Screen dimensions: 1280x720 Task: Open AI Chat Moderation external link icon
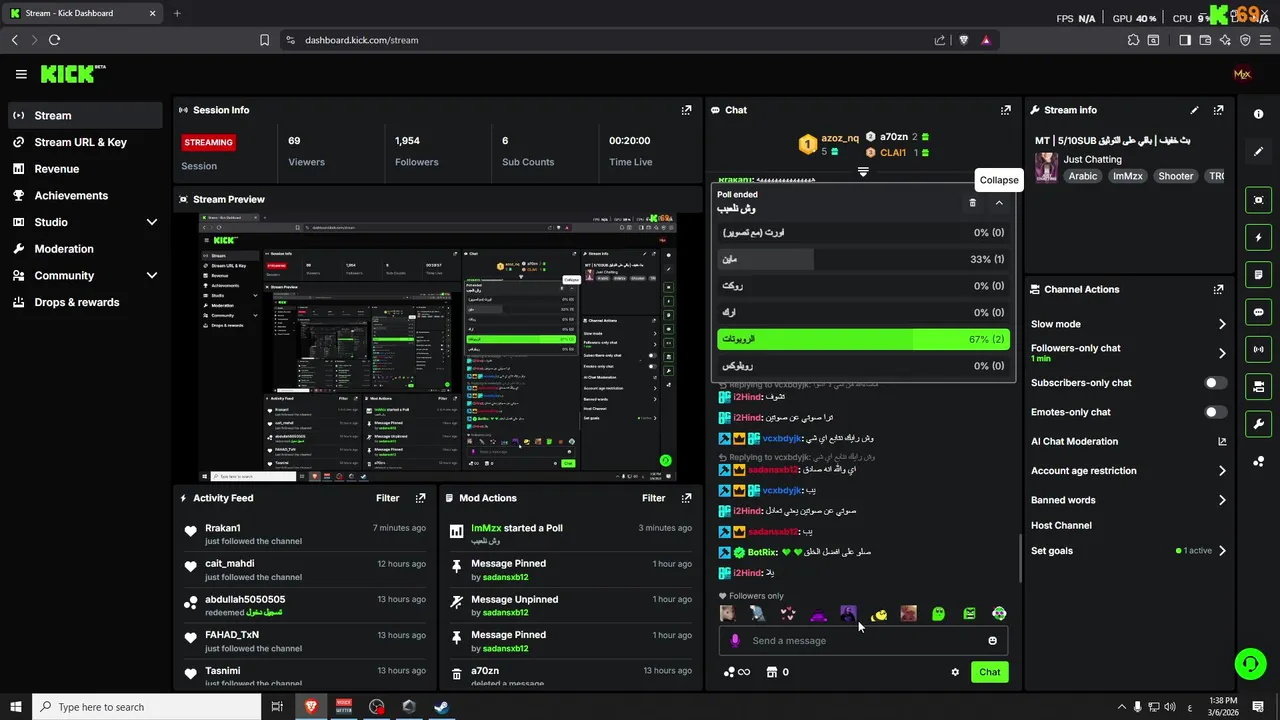tap(1222, 441)
